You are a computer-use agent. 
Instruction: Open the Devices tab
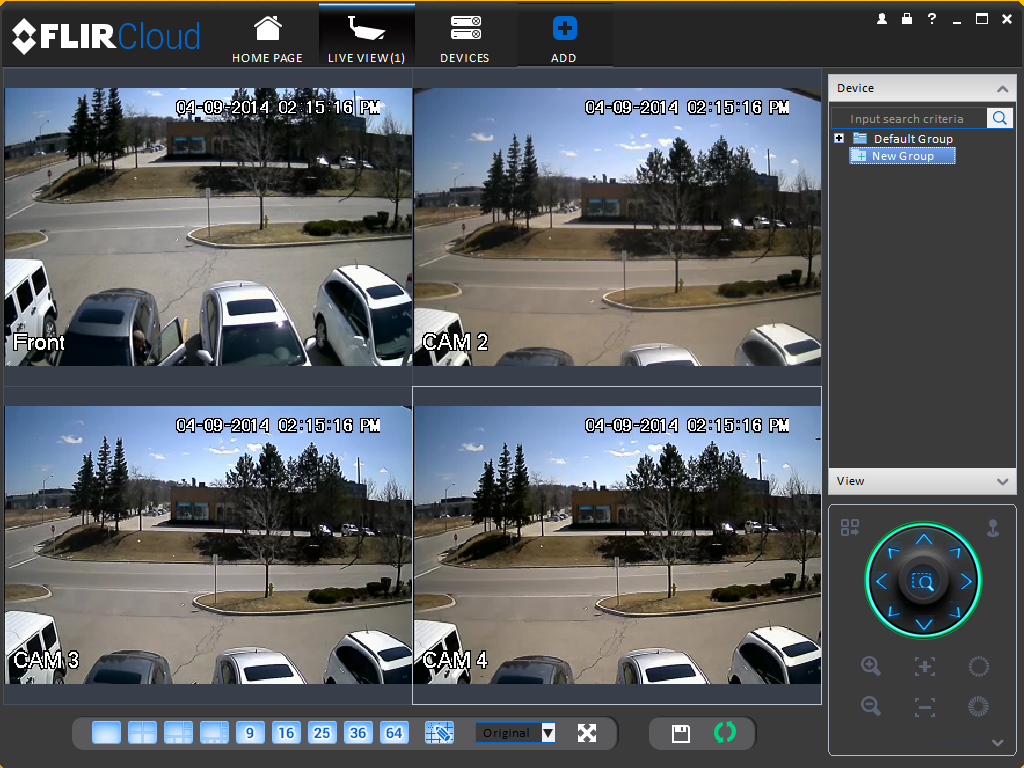click(x=465, y=39)
